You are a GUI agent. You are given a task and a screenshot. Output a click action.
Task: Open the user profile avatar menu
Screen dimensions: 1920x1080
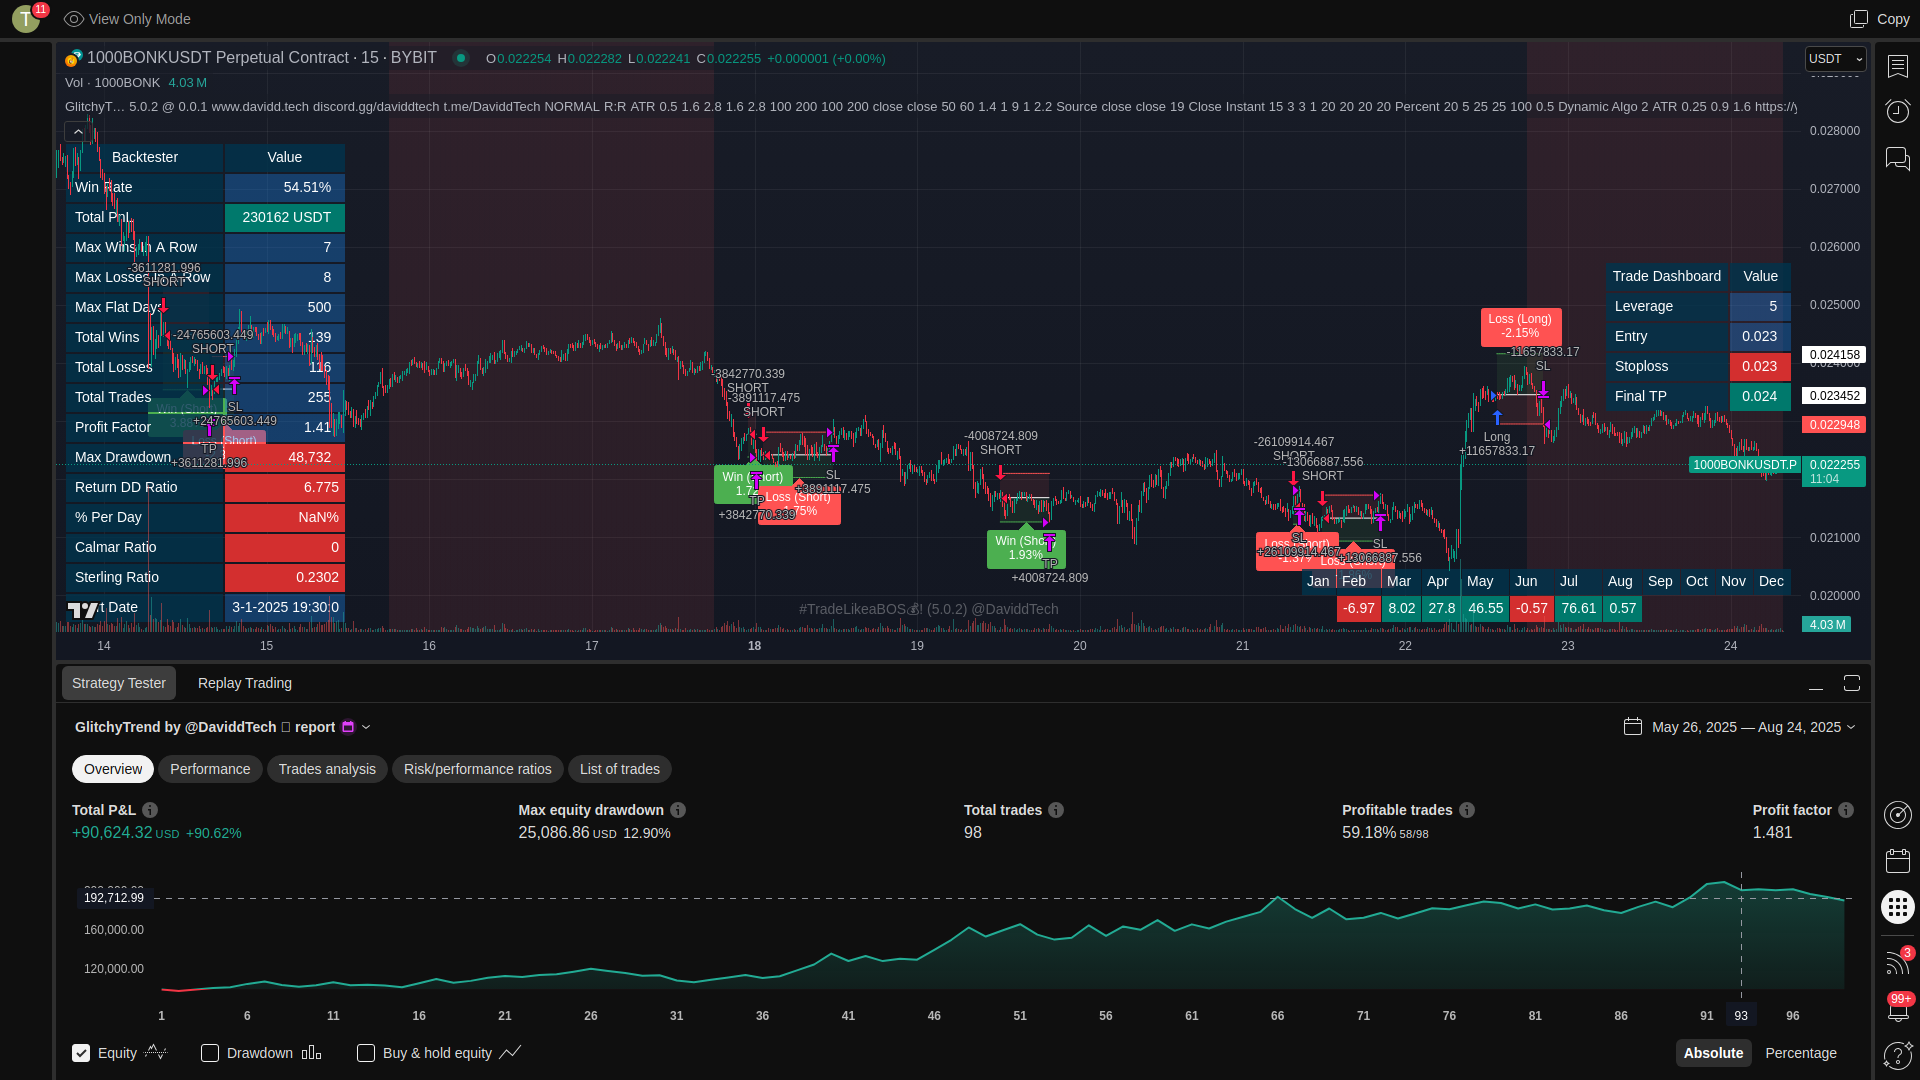click(x=27, y=19)
